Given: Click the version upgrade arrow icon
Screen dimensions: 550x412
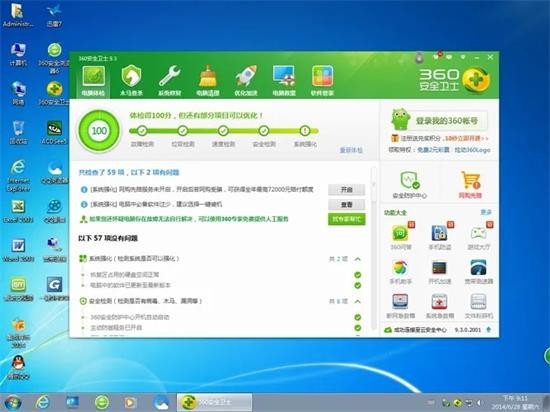Looking at the screenshot, I should (x=489, y=330).
